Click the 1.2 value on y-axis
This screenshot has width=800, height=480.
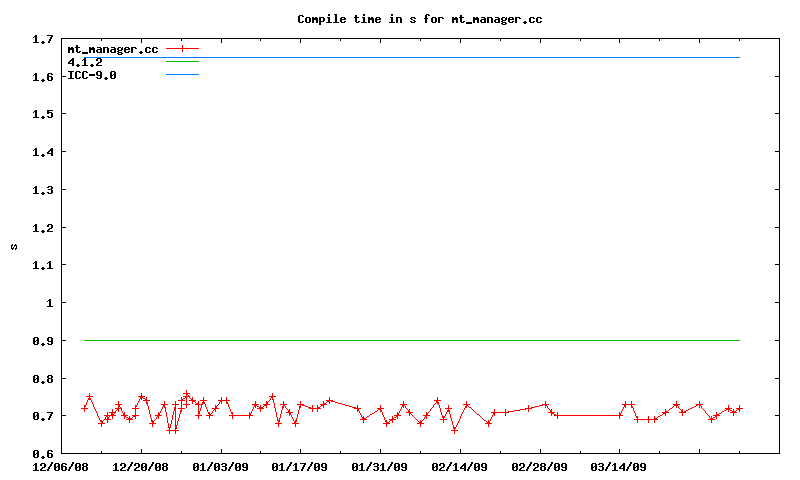click(x=42, y=228)
